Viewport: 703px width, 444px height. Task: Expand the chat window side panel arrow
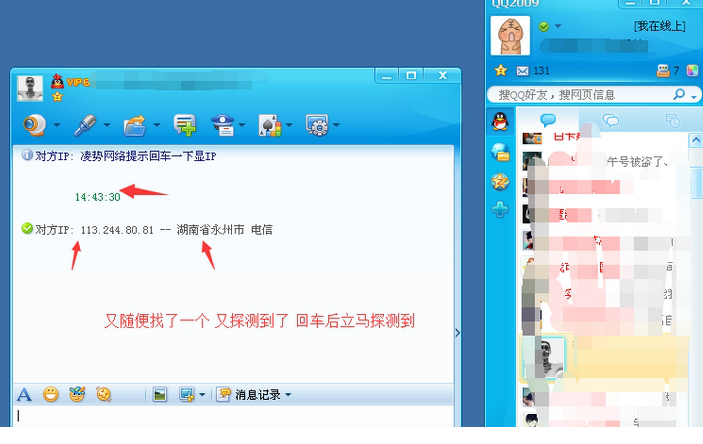[458, 333]
